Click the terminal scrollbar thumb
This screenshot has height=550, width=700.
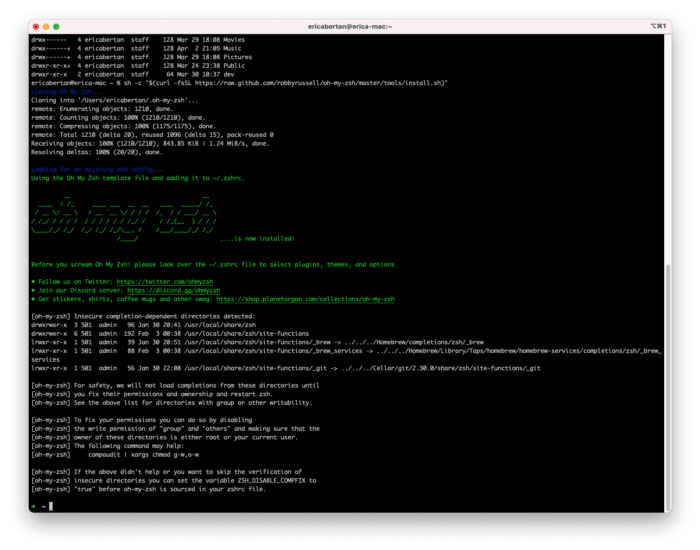668,388
